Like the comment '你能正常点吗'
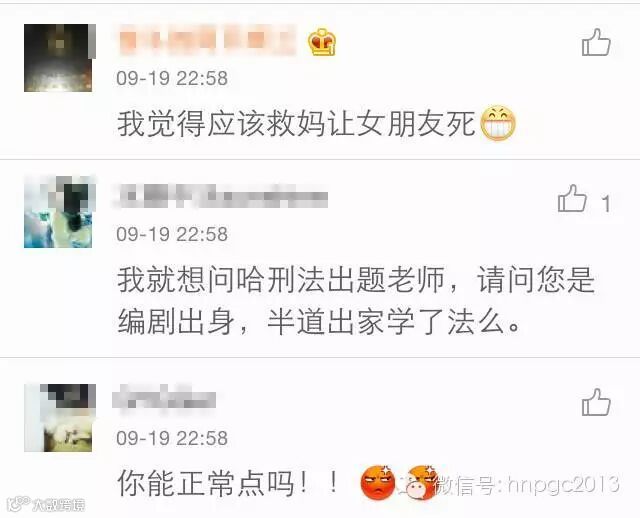The height and width of the screenshot is (518, 640). point(596,402)
